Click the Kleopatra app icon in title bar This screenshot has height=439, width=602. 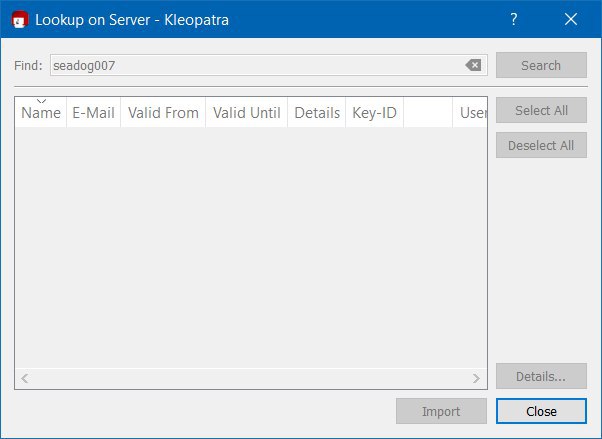click(x=20, y=20)
